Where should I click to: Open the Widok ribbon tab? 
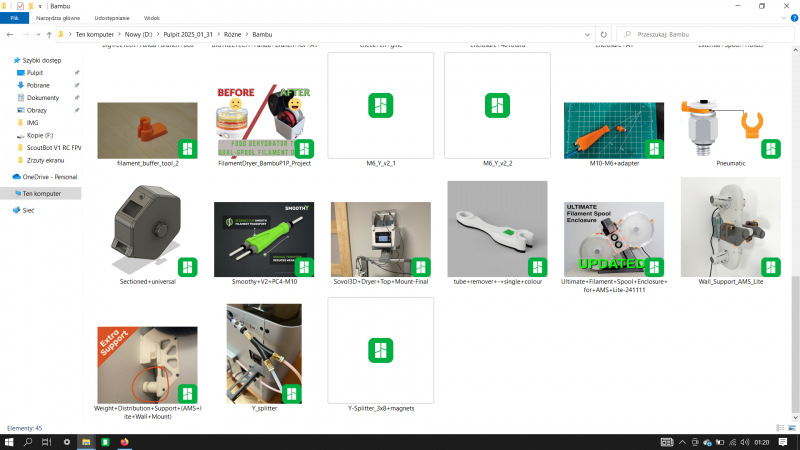point(152,18)
